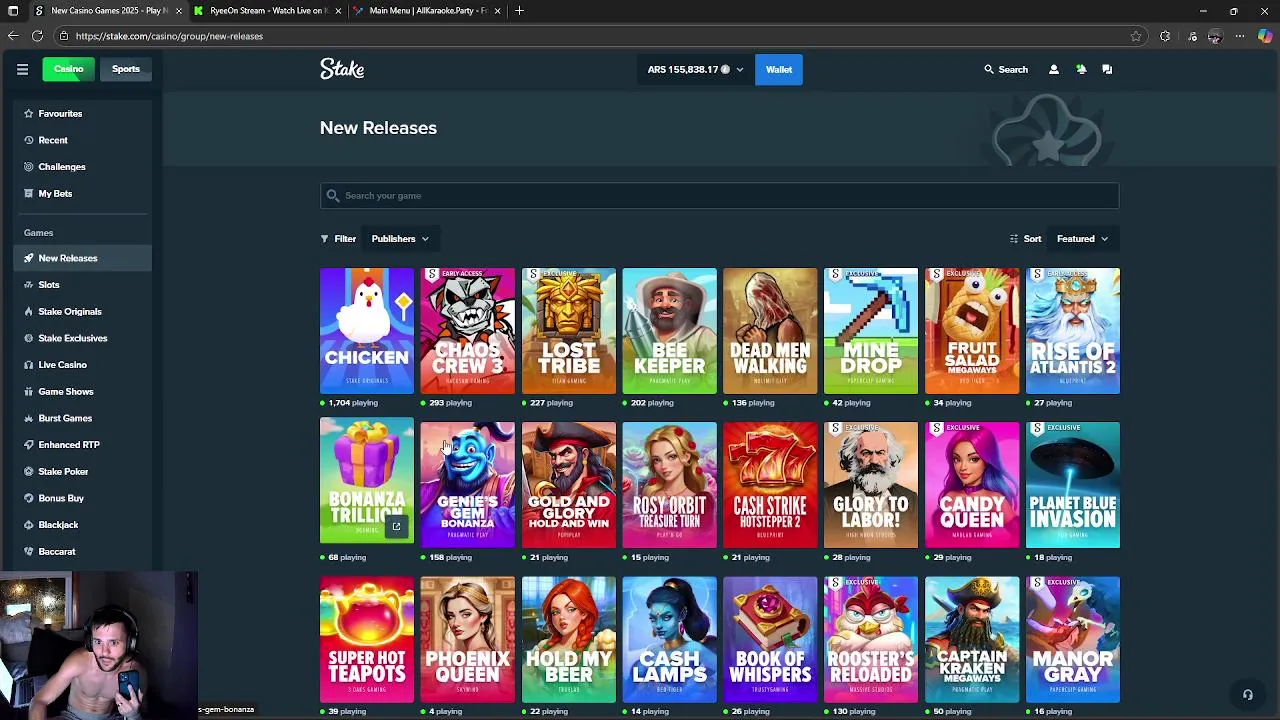The height and width of the screenshot is (720, 1280).
Task: Click the Wallet button
Action: tap(779, 70)
